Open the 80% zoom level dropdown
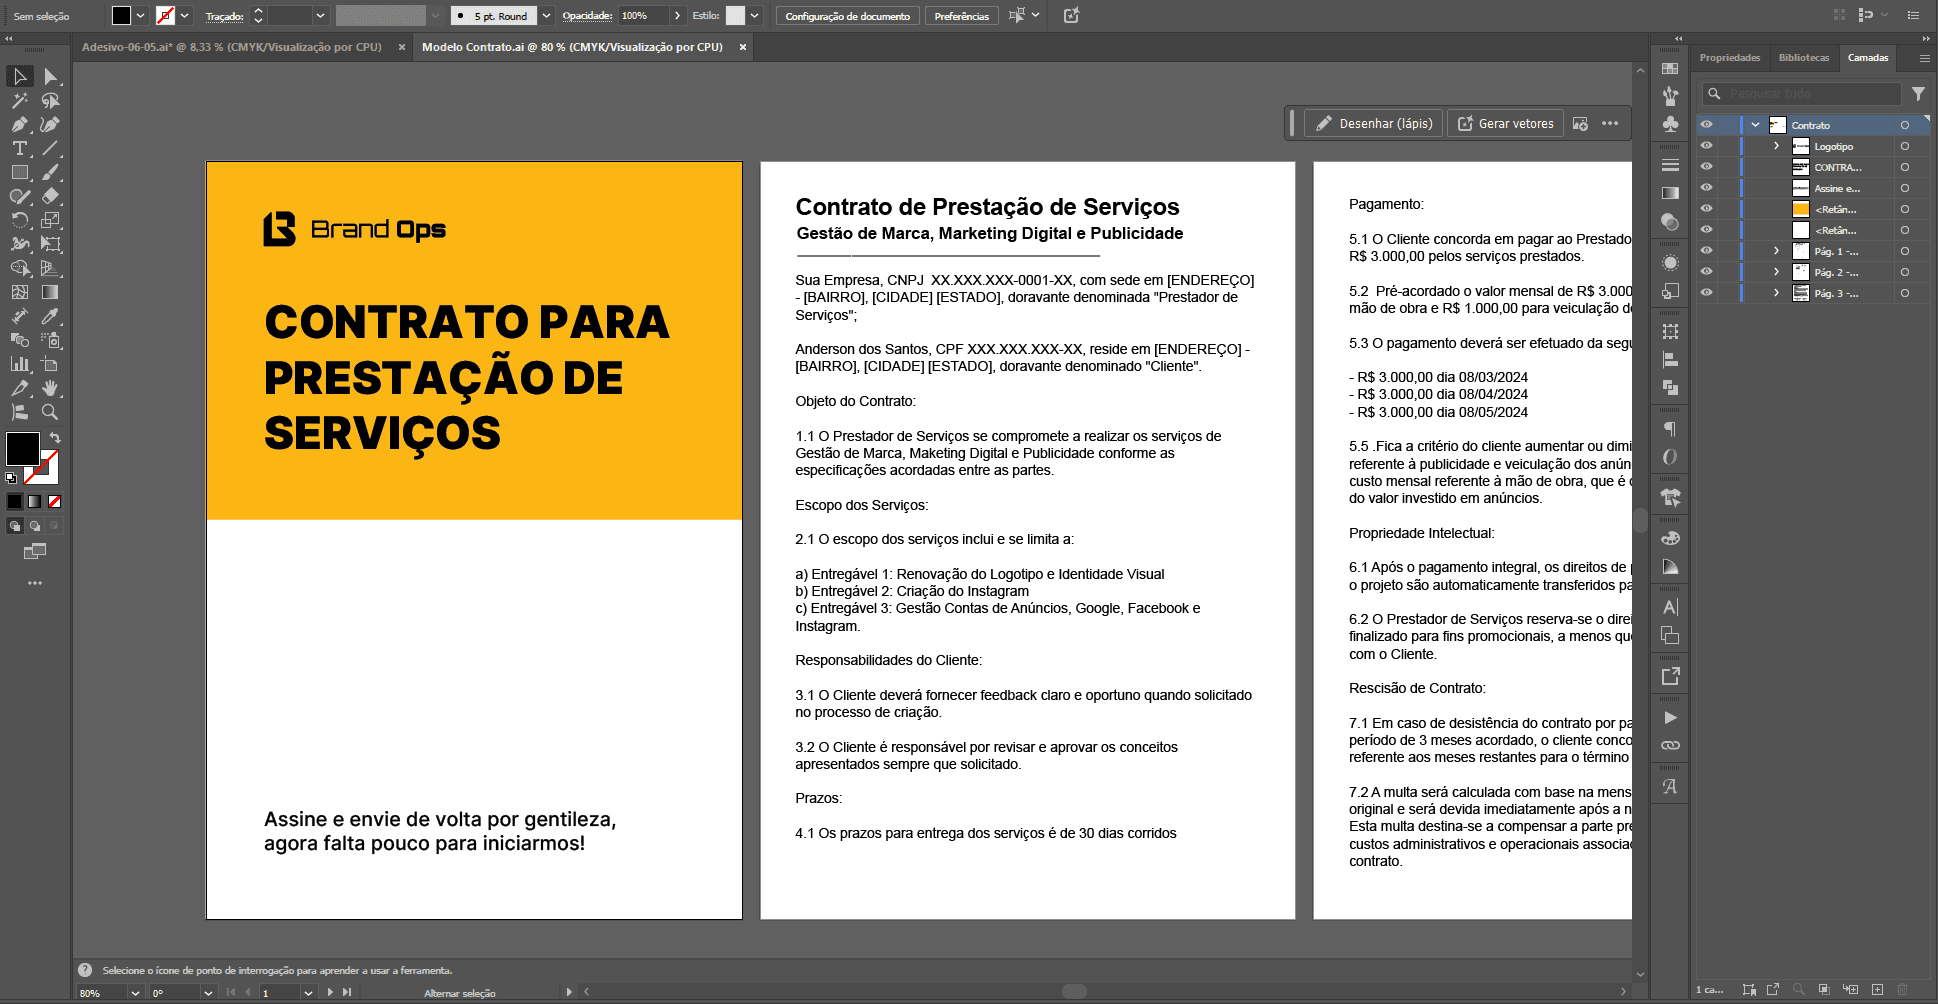The image size is (1938, 1004). tap(135, 993)
